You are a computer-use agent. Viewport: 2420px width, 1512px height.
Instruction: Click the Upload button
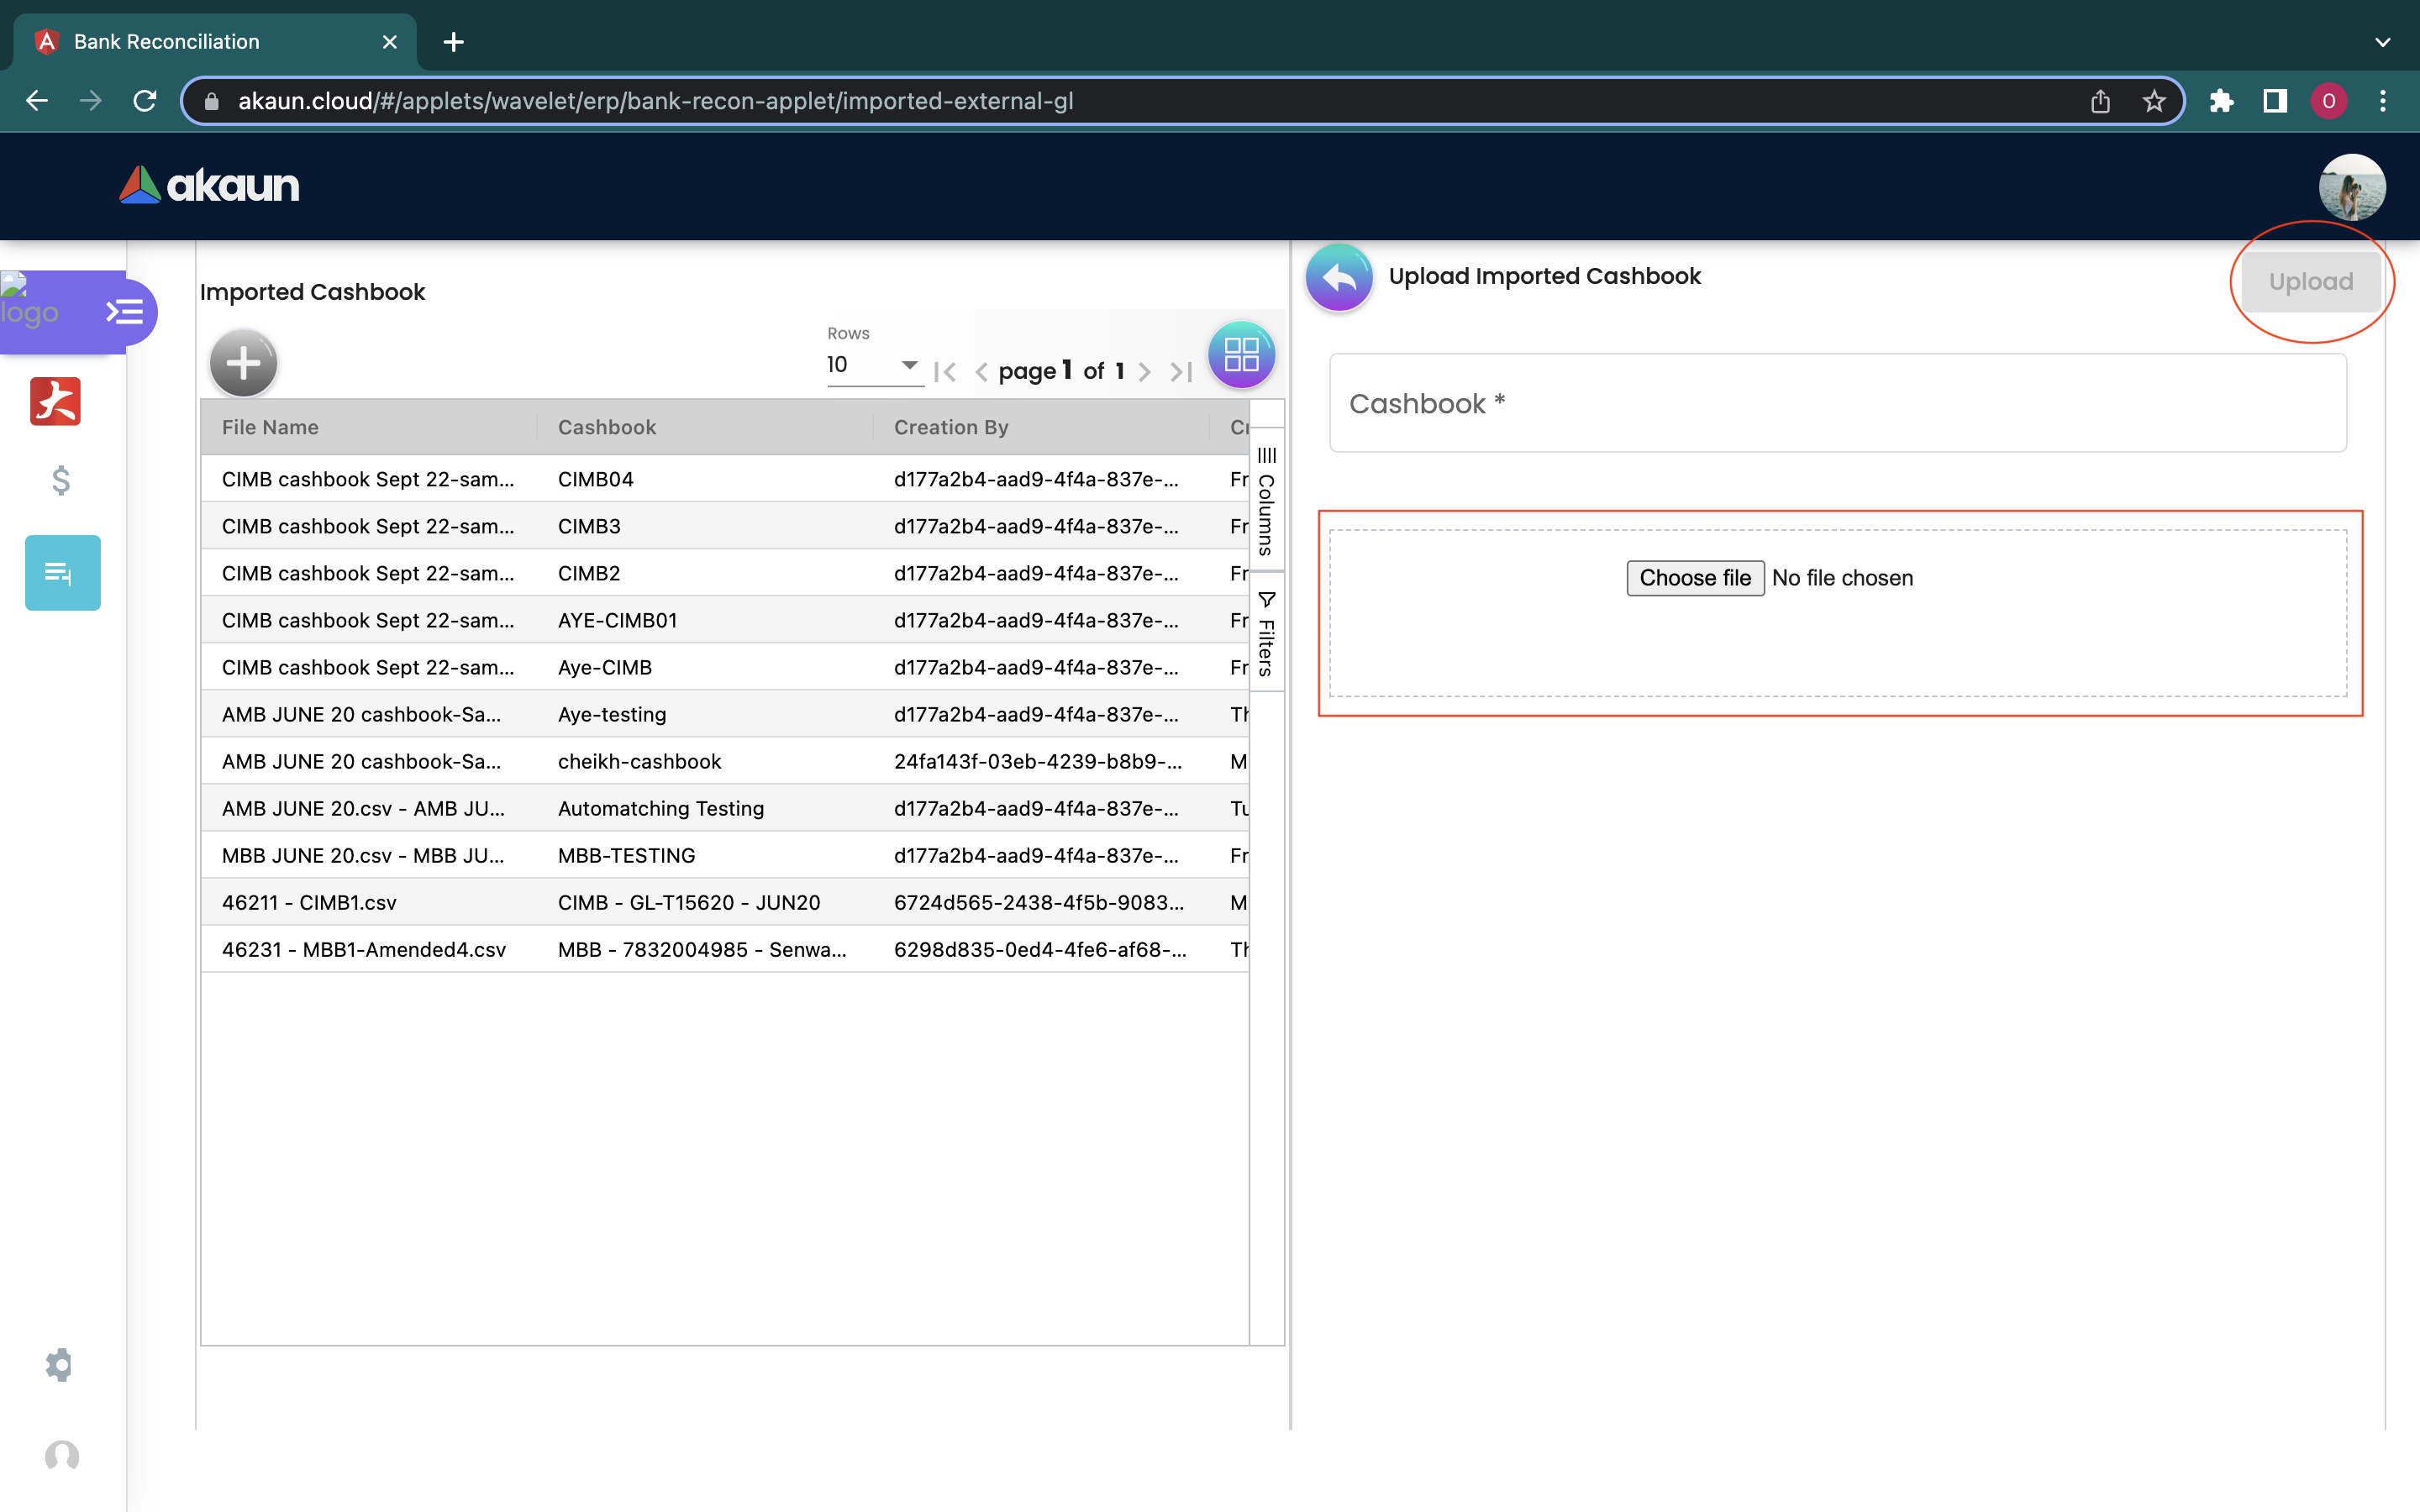(x=2310, y=282)
